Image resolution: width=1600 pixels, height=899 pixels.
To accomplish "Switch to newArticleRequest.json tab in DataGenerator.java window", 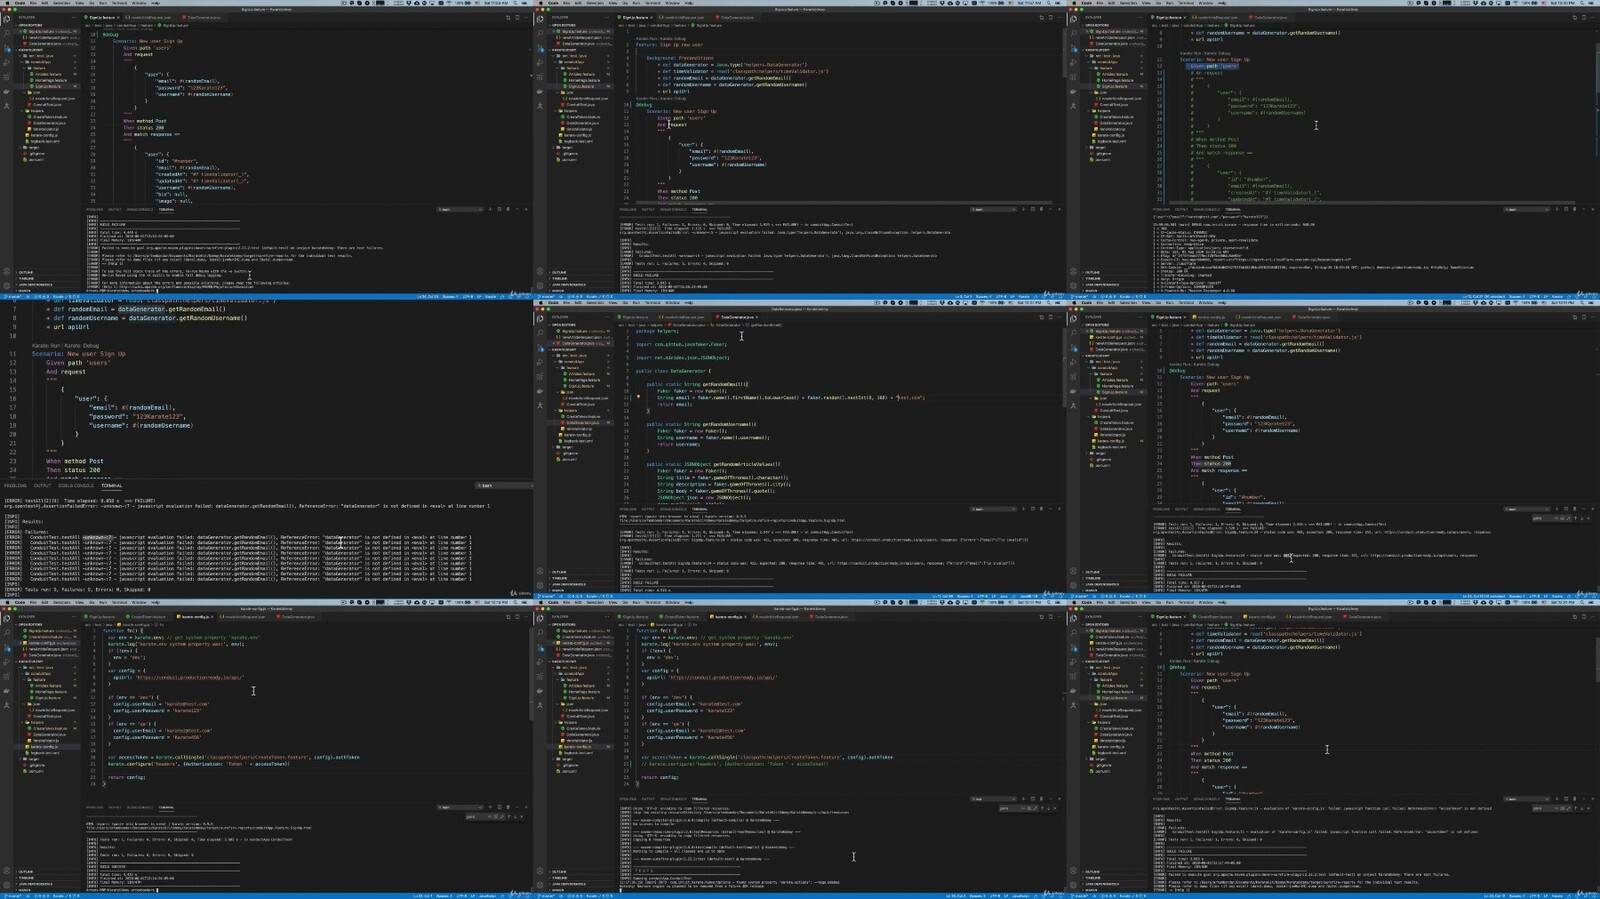I will point(682,317).
